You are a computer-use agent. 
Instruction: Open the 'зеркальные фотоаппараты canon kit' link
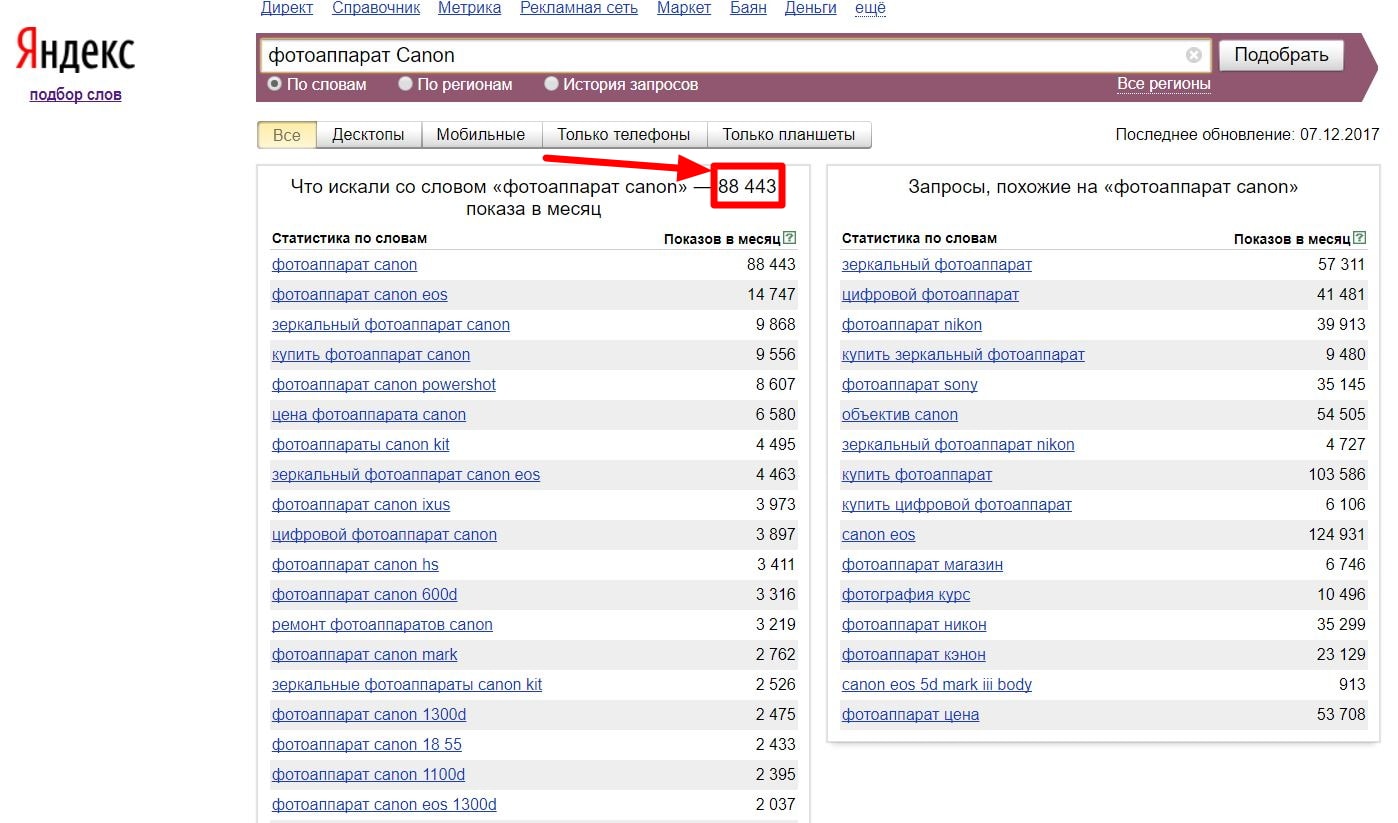click(407, 685)
